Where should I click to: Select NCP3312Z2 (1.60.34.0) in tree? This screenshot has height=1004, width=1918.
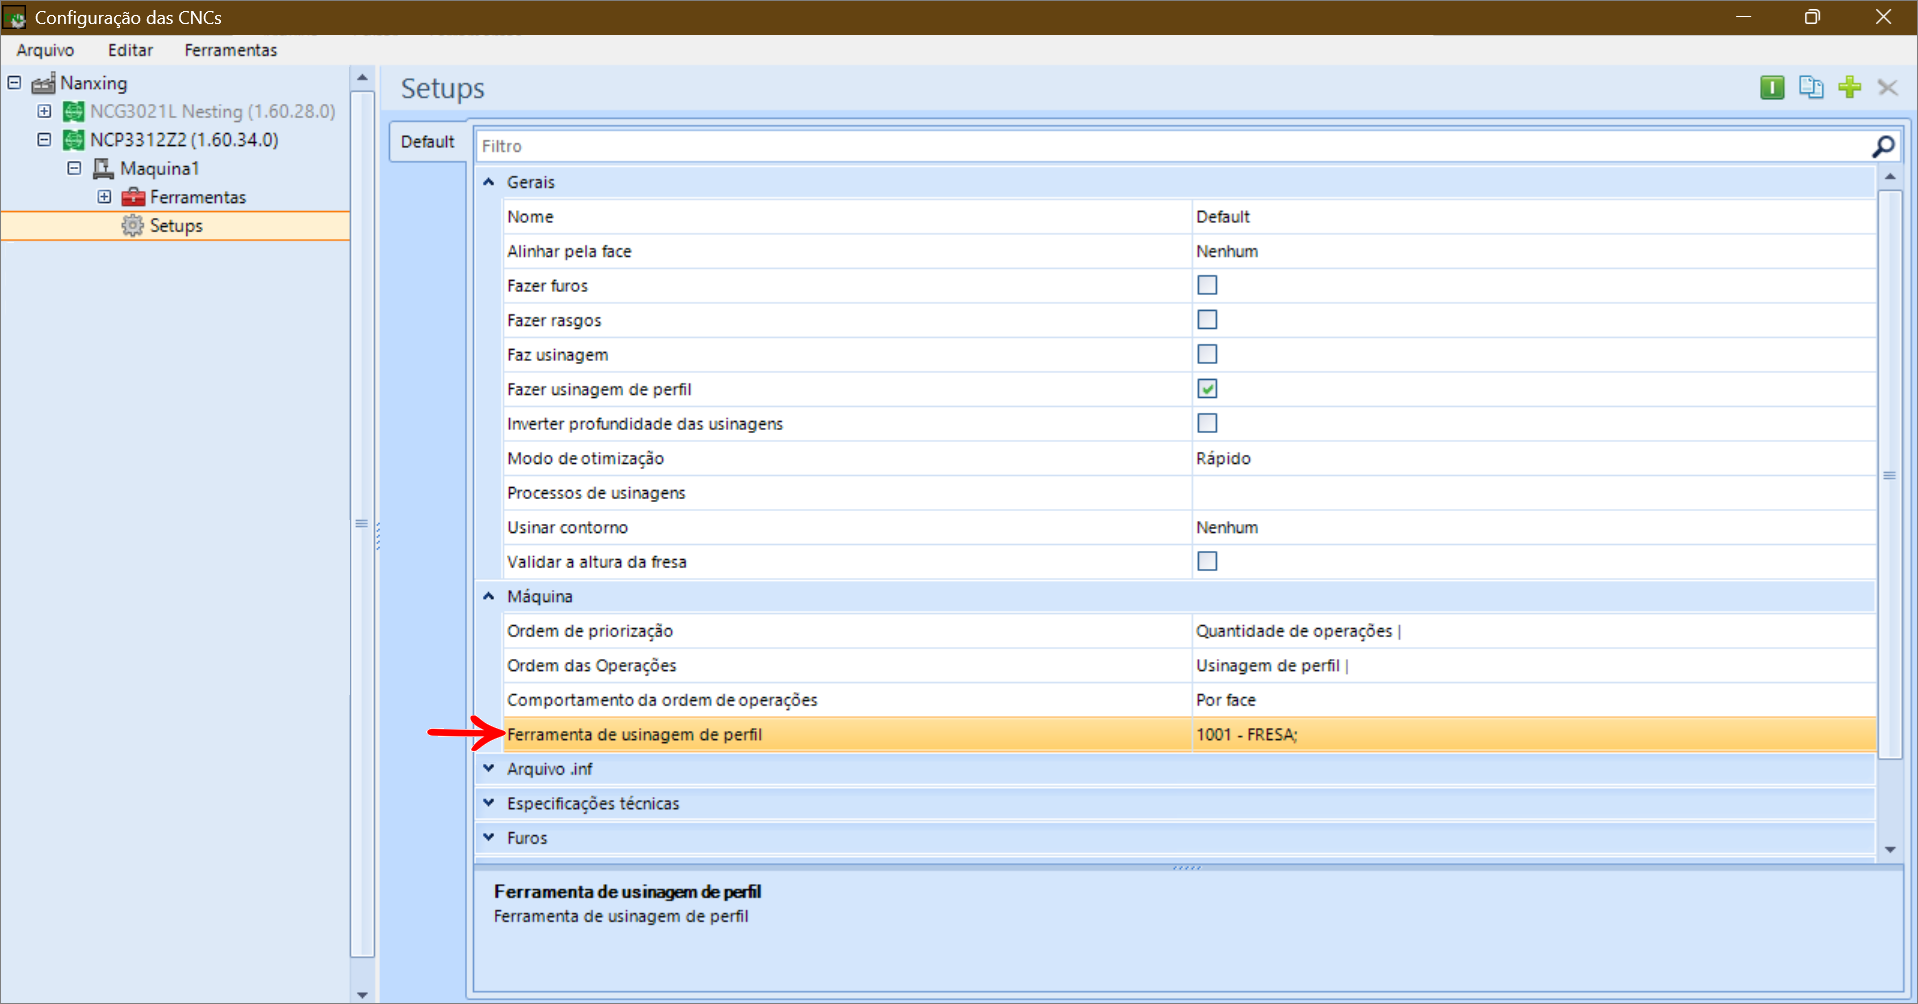184,140
